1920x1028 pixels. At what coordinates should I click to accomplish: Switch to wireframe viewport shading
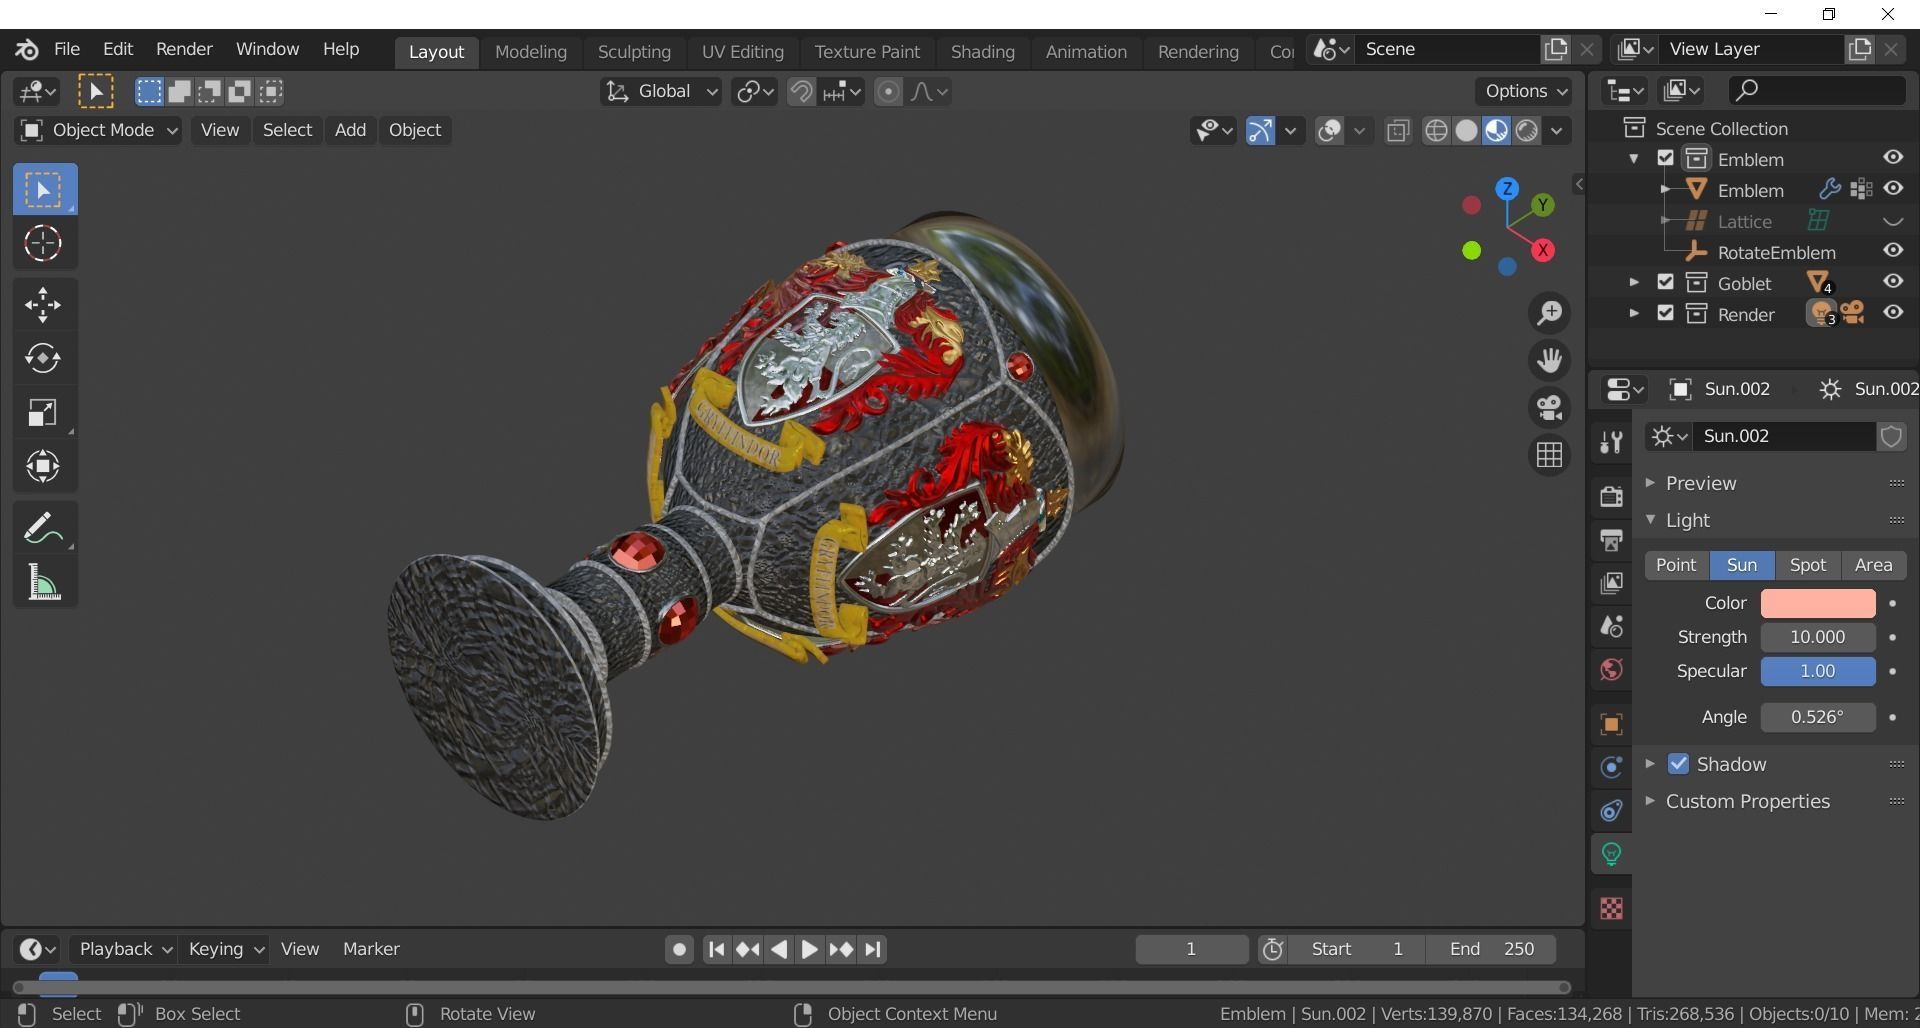pyautogui.click(x=1436, y=131)
